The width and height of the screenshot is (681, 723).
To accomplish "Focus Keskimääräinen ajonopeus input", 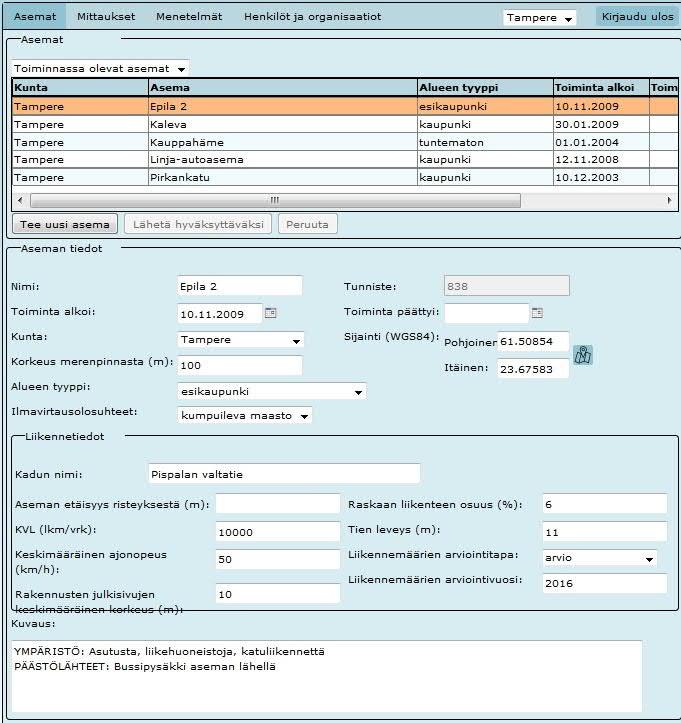I will click(x=278, y=560).
